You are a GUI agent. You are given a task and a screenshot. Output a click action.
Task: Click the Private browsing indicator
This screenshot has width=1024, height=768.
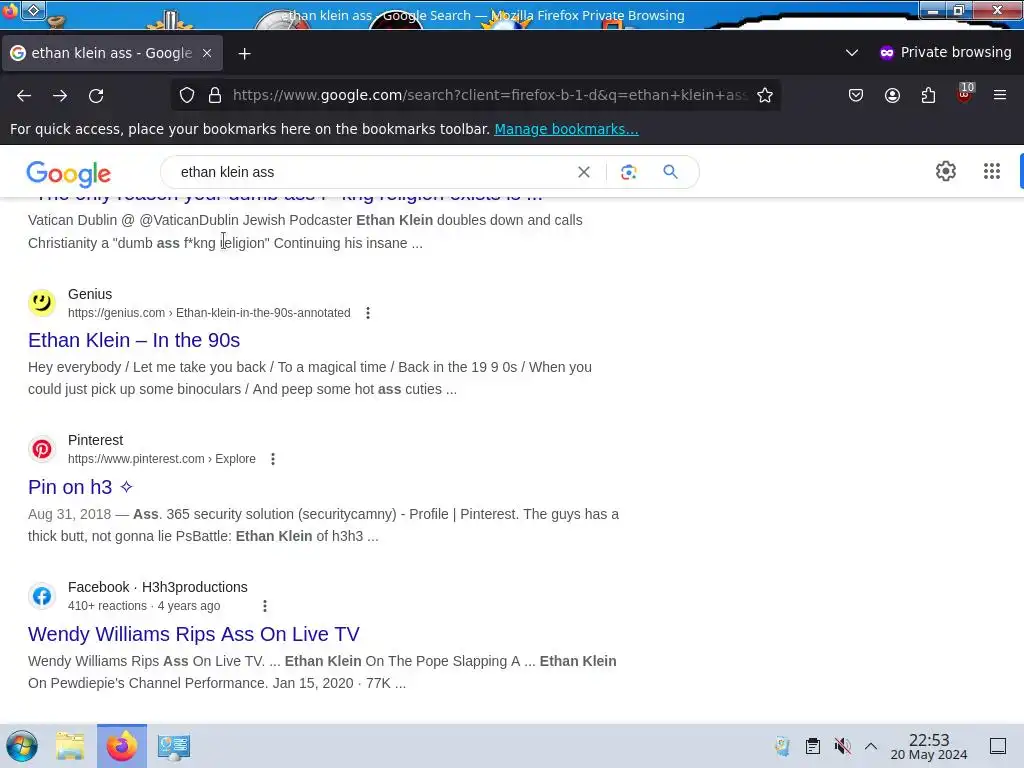(946, 52)
